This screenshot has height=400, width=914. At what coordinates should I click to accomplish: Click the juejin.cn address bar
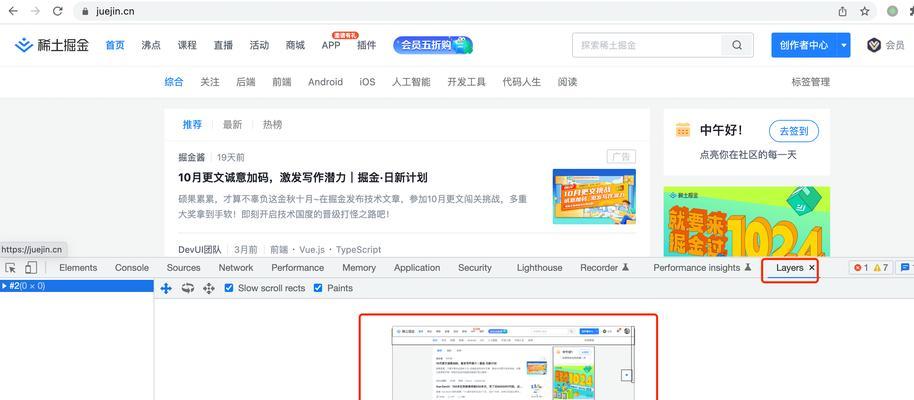point(455,11)
